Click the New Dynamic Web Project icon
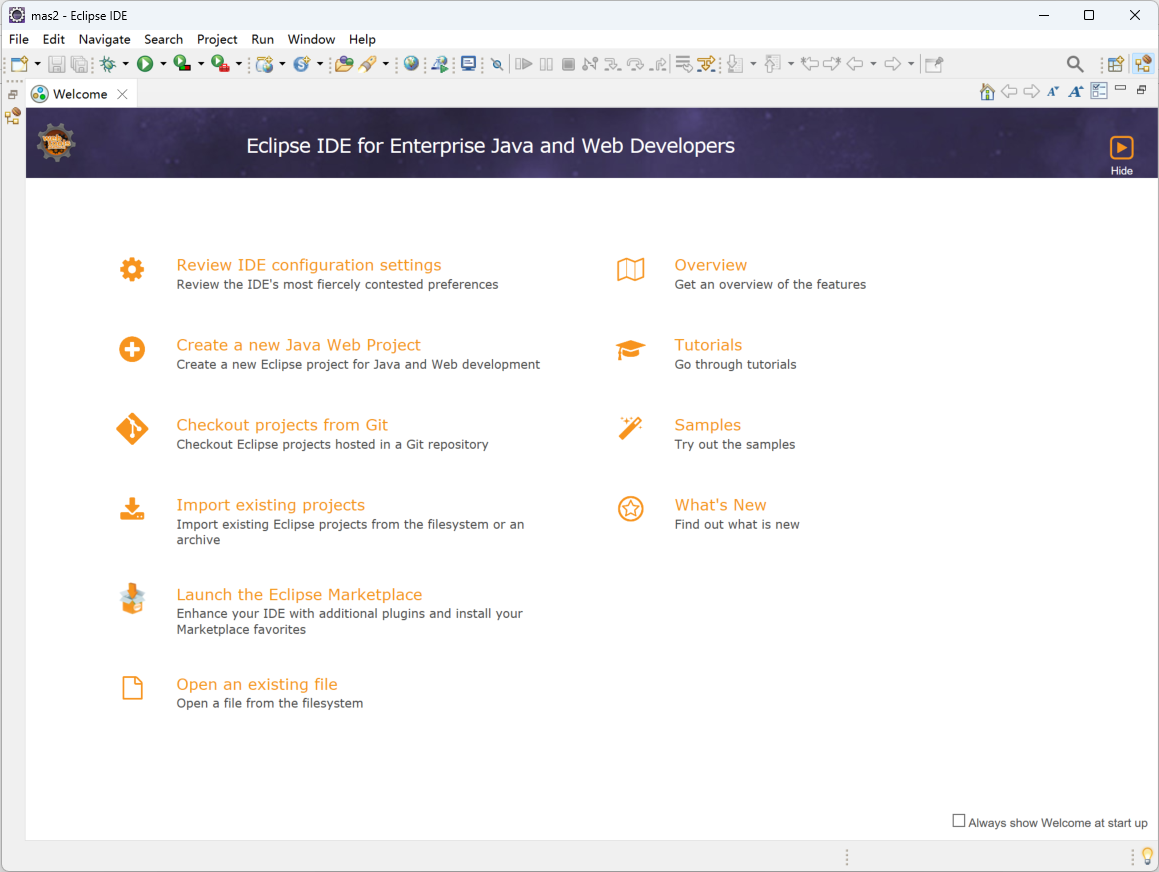 (x=265, y=64)
